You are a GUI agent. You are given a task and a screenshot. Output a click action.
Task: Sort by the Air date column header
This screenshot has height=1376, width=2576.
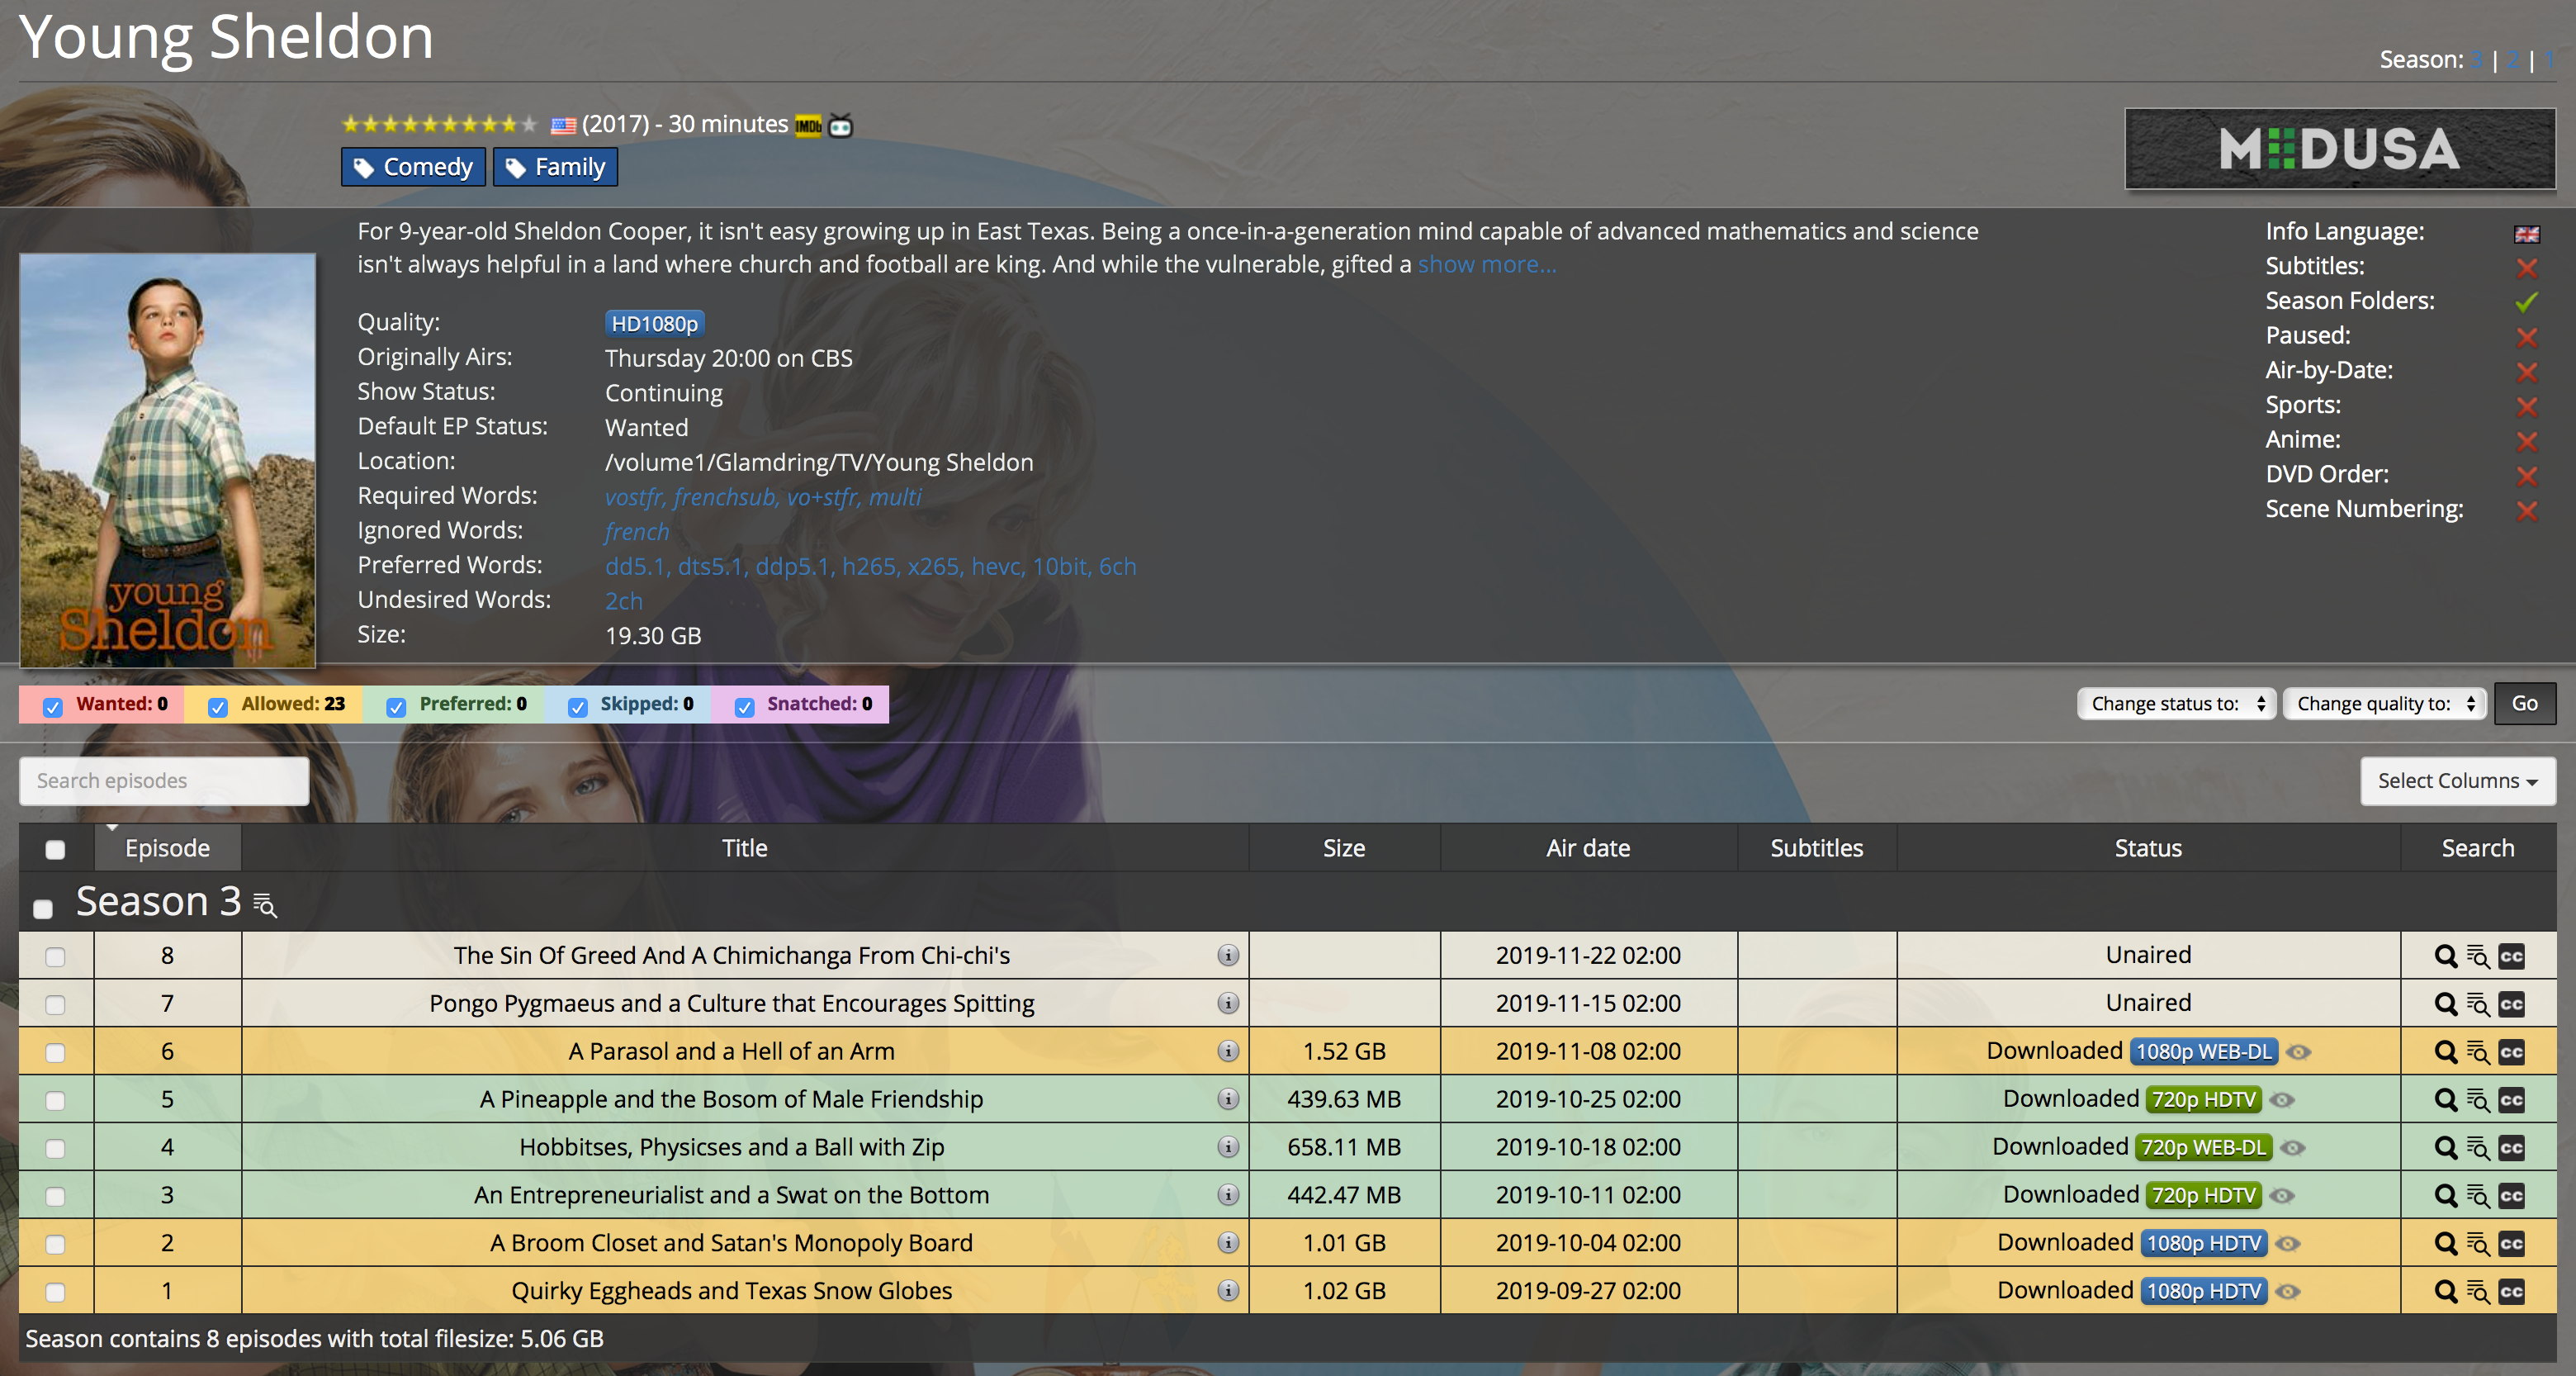[1587, 847]
